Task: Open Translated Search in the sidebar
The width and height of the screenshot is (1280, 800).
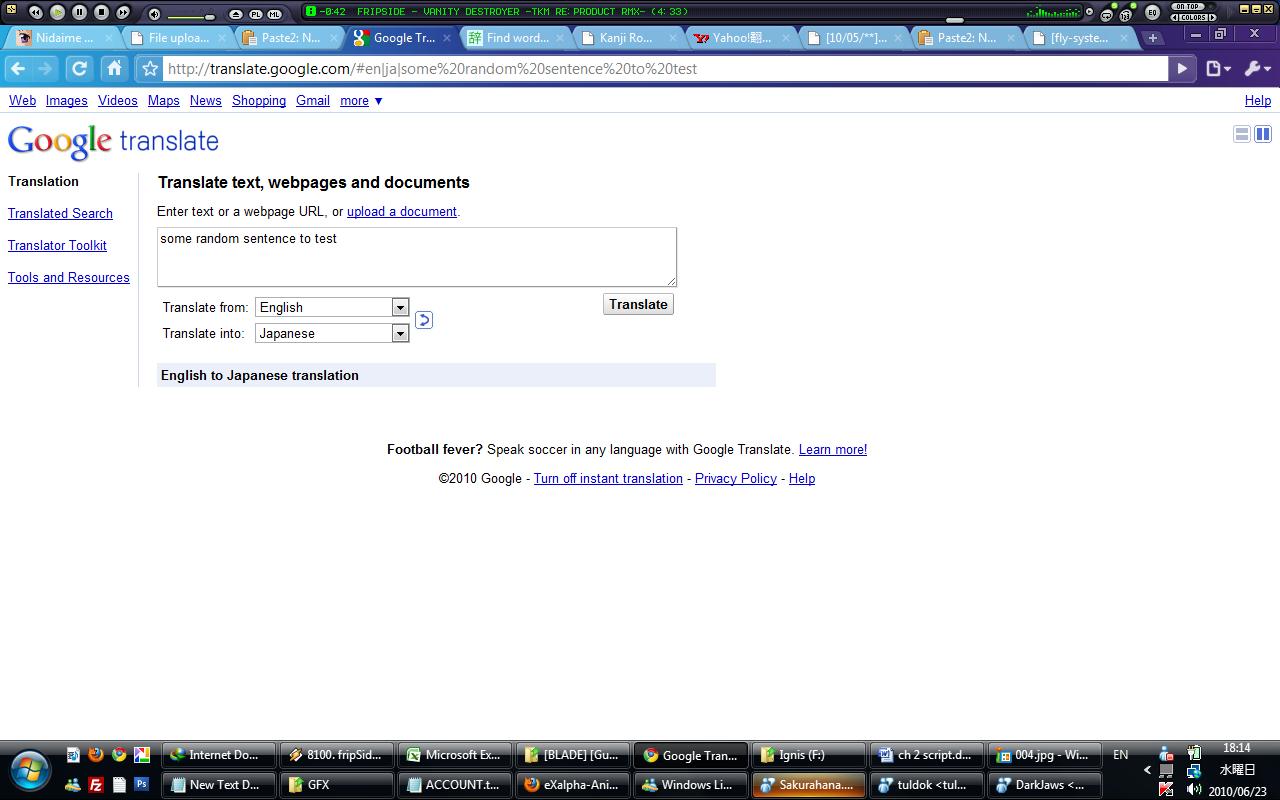Action: tap(60, 214)
